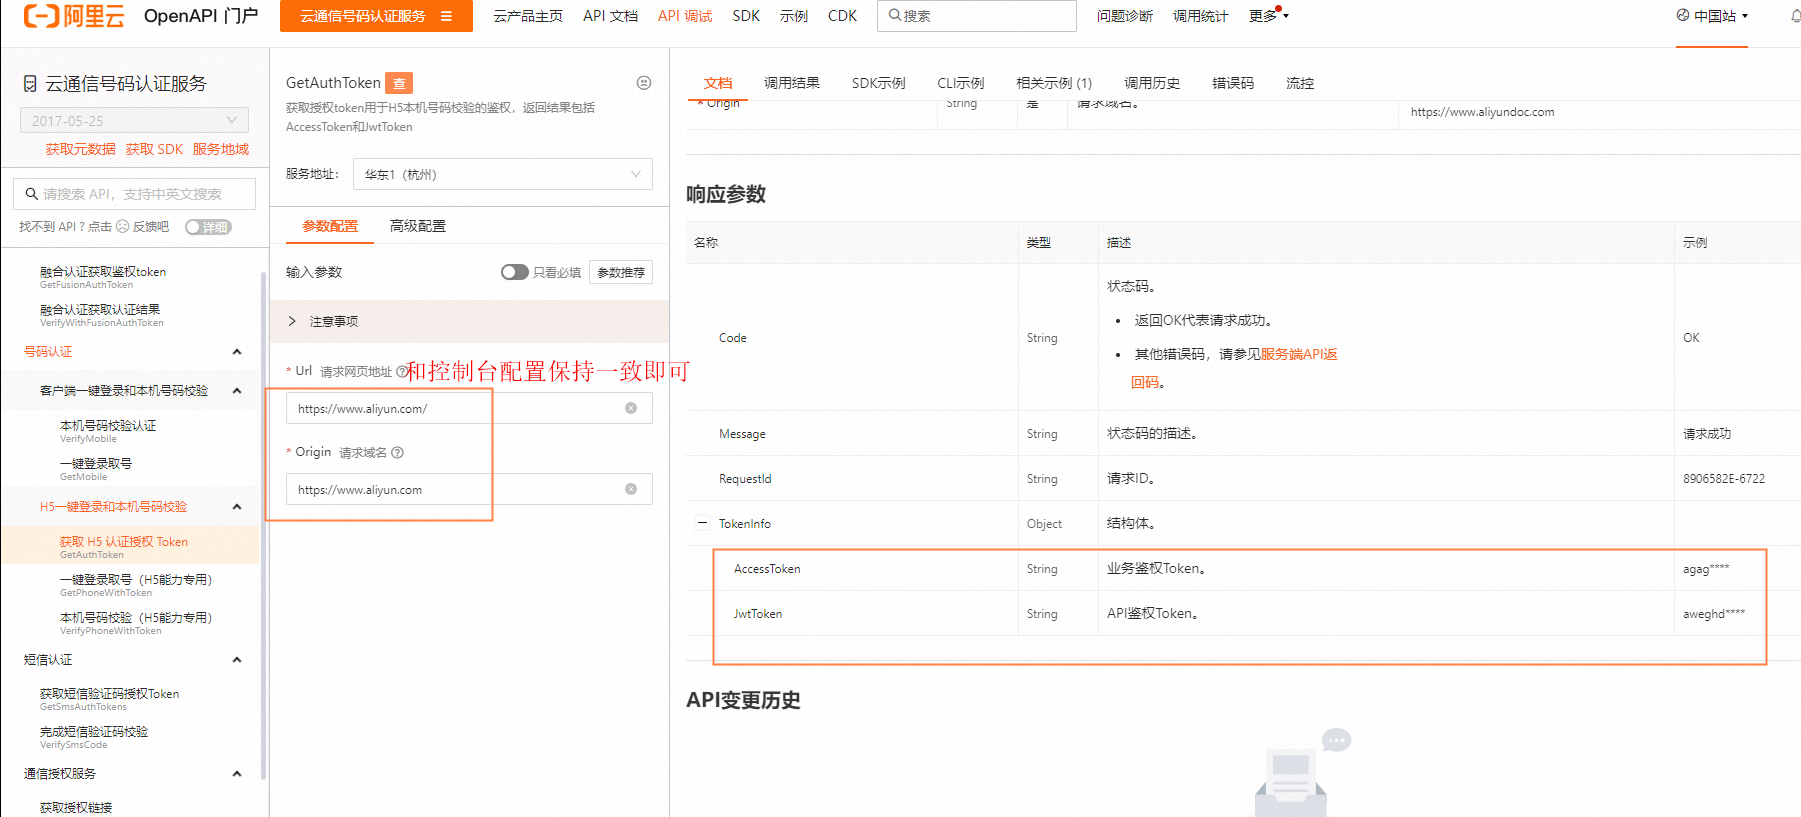Viewport: 1801px width, 817px height.
Task: Switch to the 错误码 tab
Action: pyautogui.click(x=1233, y=83)
